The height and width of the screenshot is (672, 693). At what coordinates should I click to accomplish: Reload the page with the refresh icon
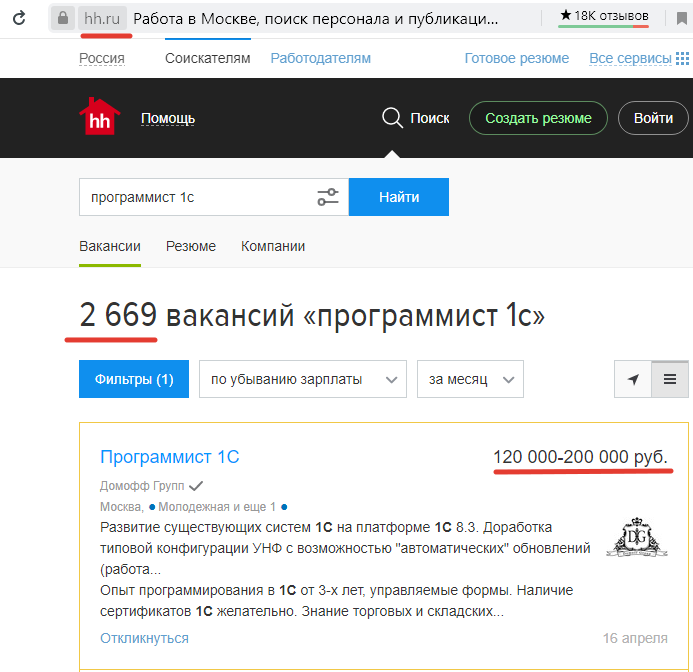(19, 18)
